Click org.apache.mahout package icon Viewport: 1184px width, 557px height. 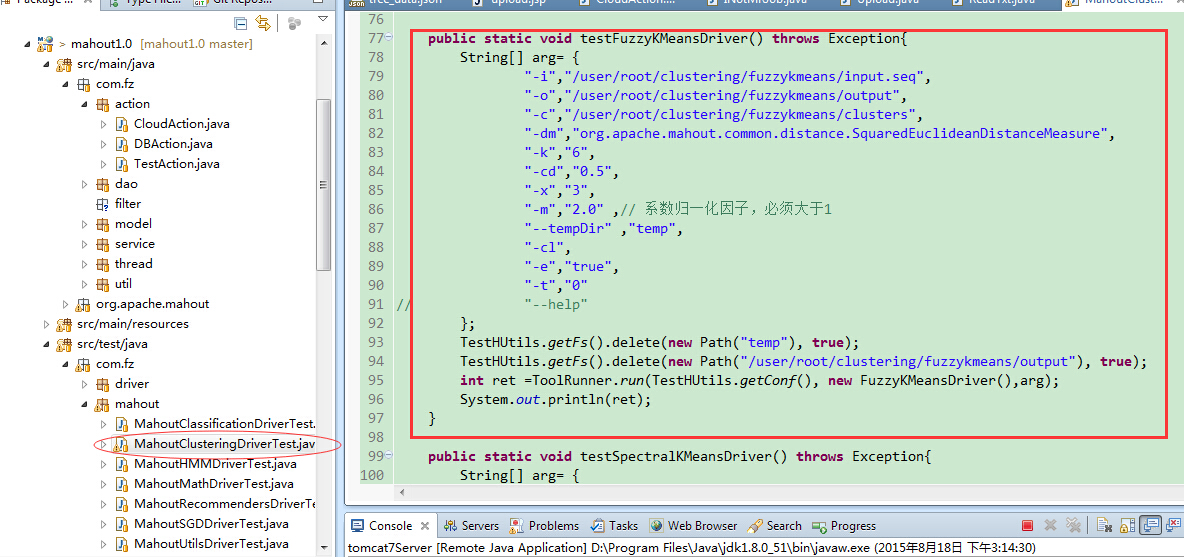(x=83, y=304)
